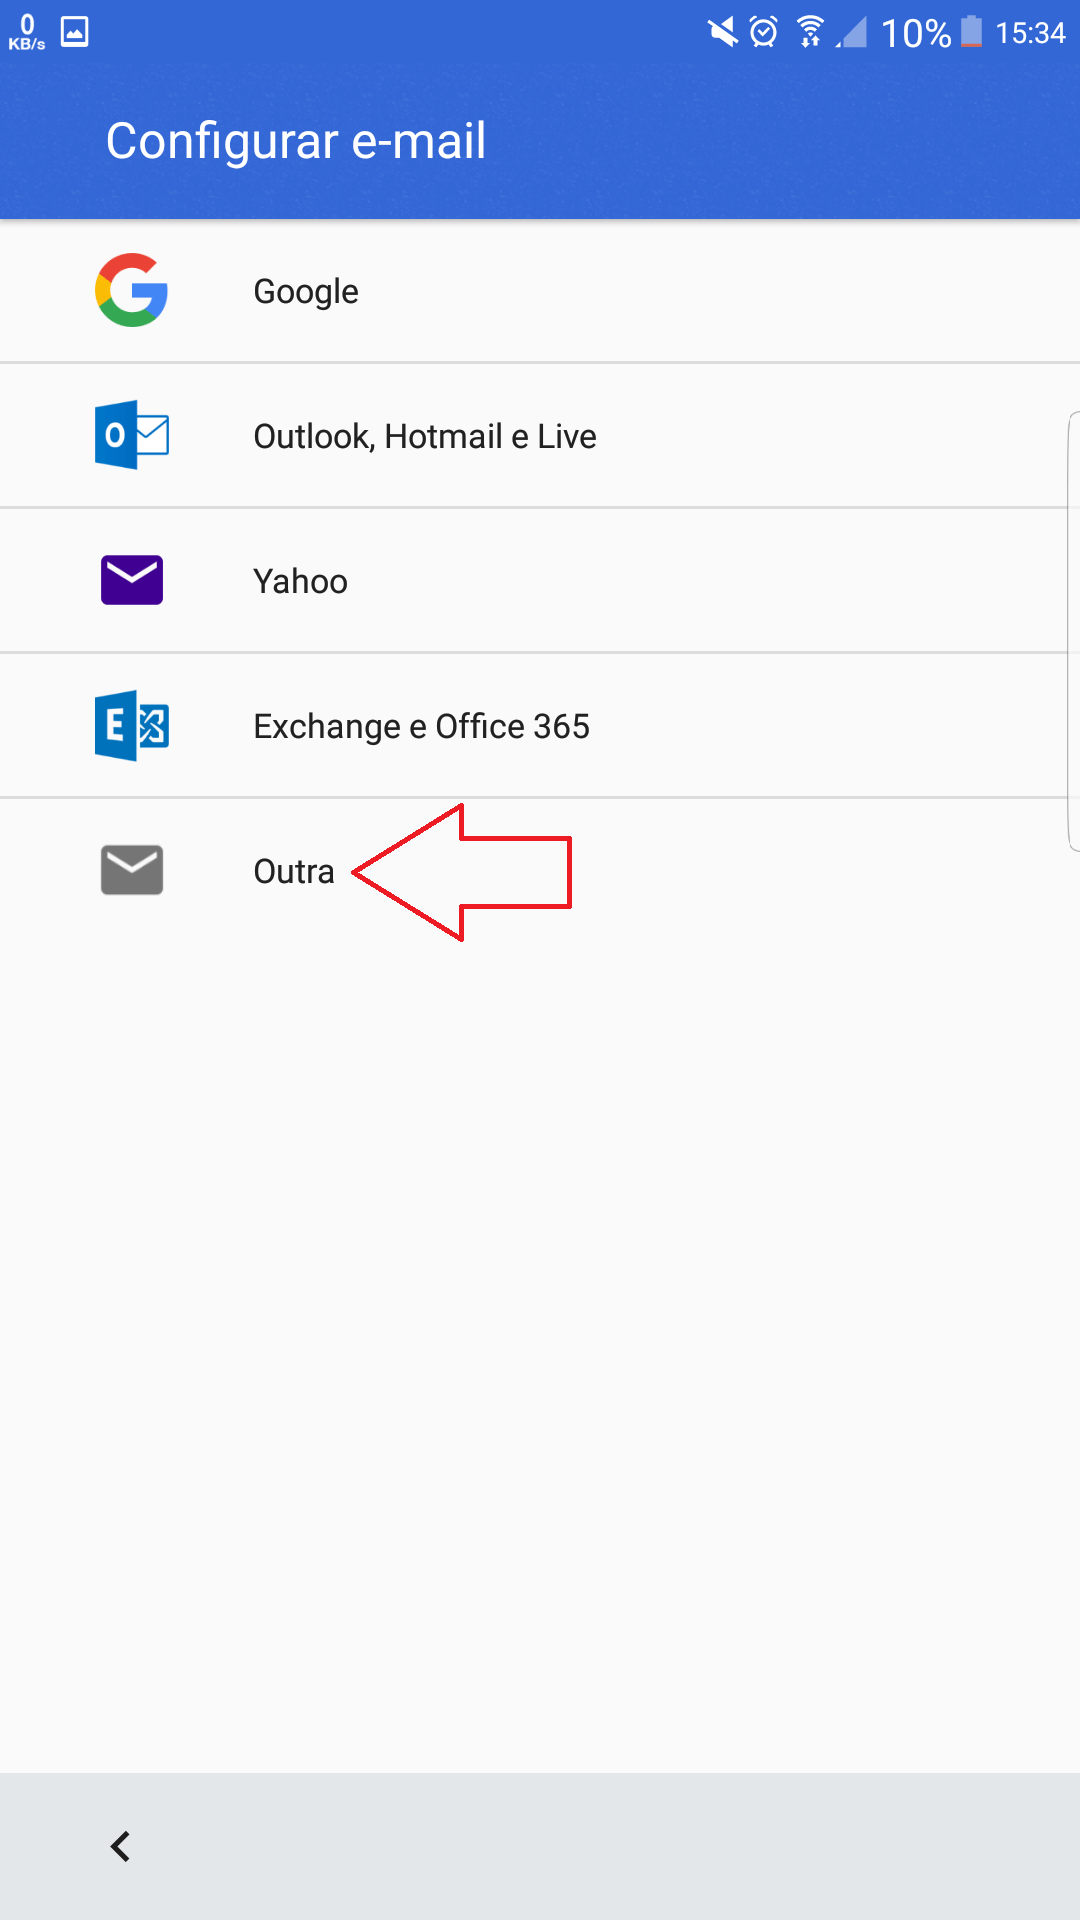Tap the mobile signal strength icon

852,32
